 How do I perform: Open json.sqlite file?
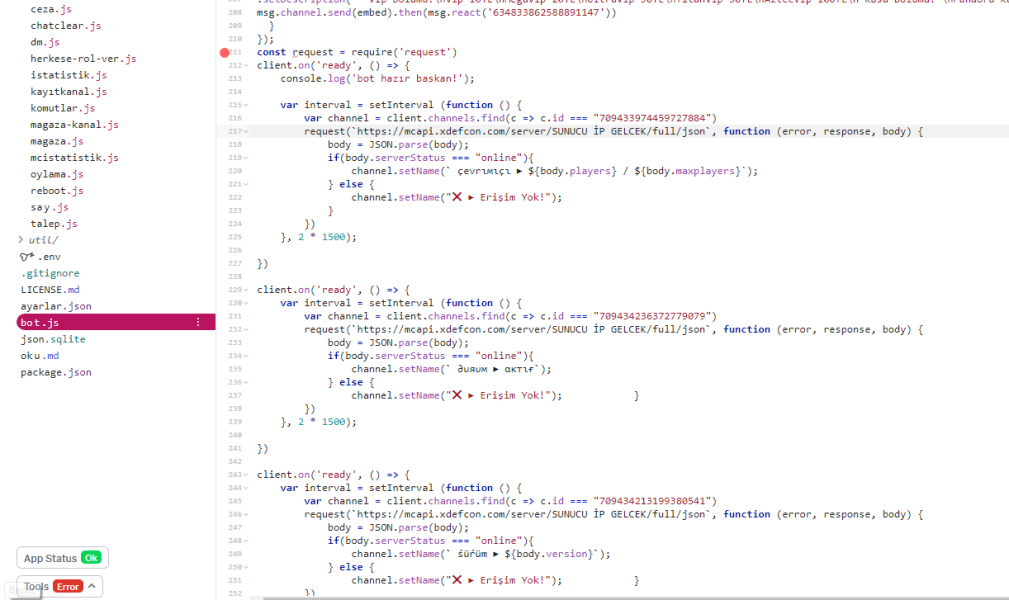point(53,339)
